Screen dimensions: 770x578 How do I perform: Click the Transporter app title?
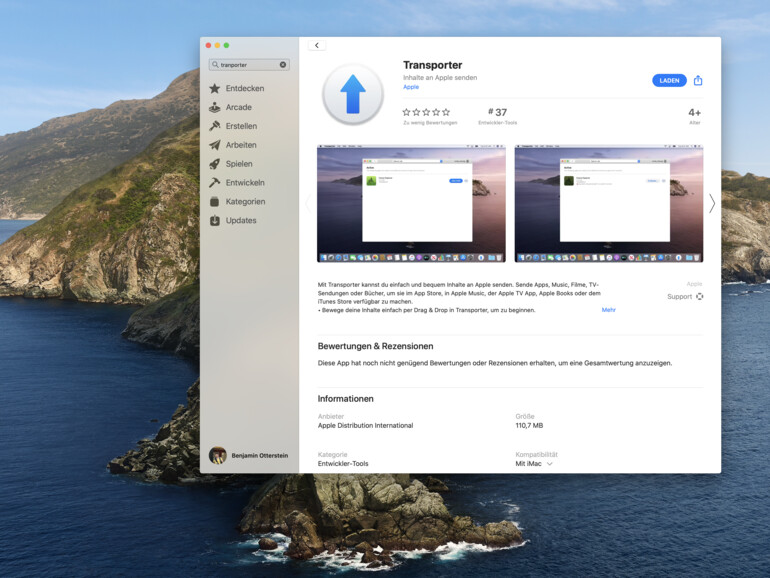pyautogui.click(x=433, y=65)
